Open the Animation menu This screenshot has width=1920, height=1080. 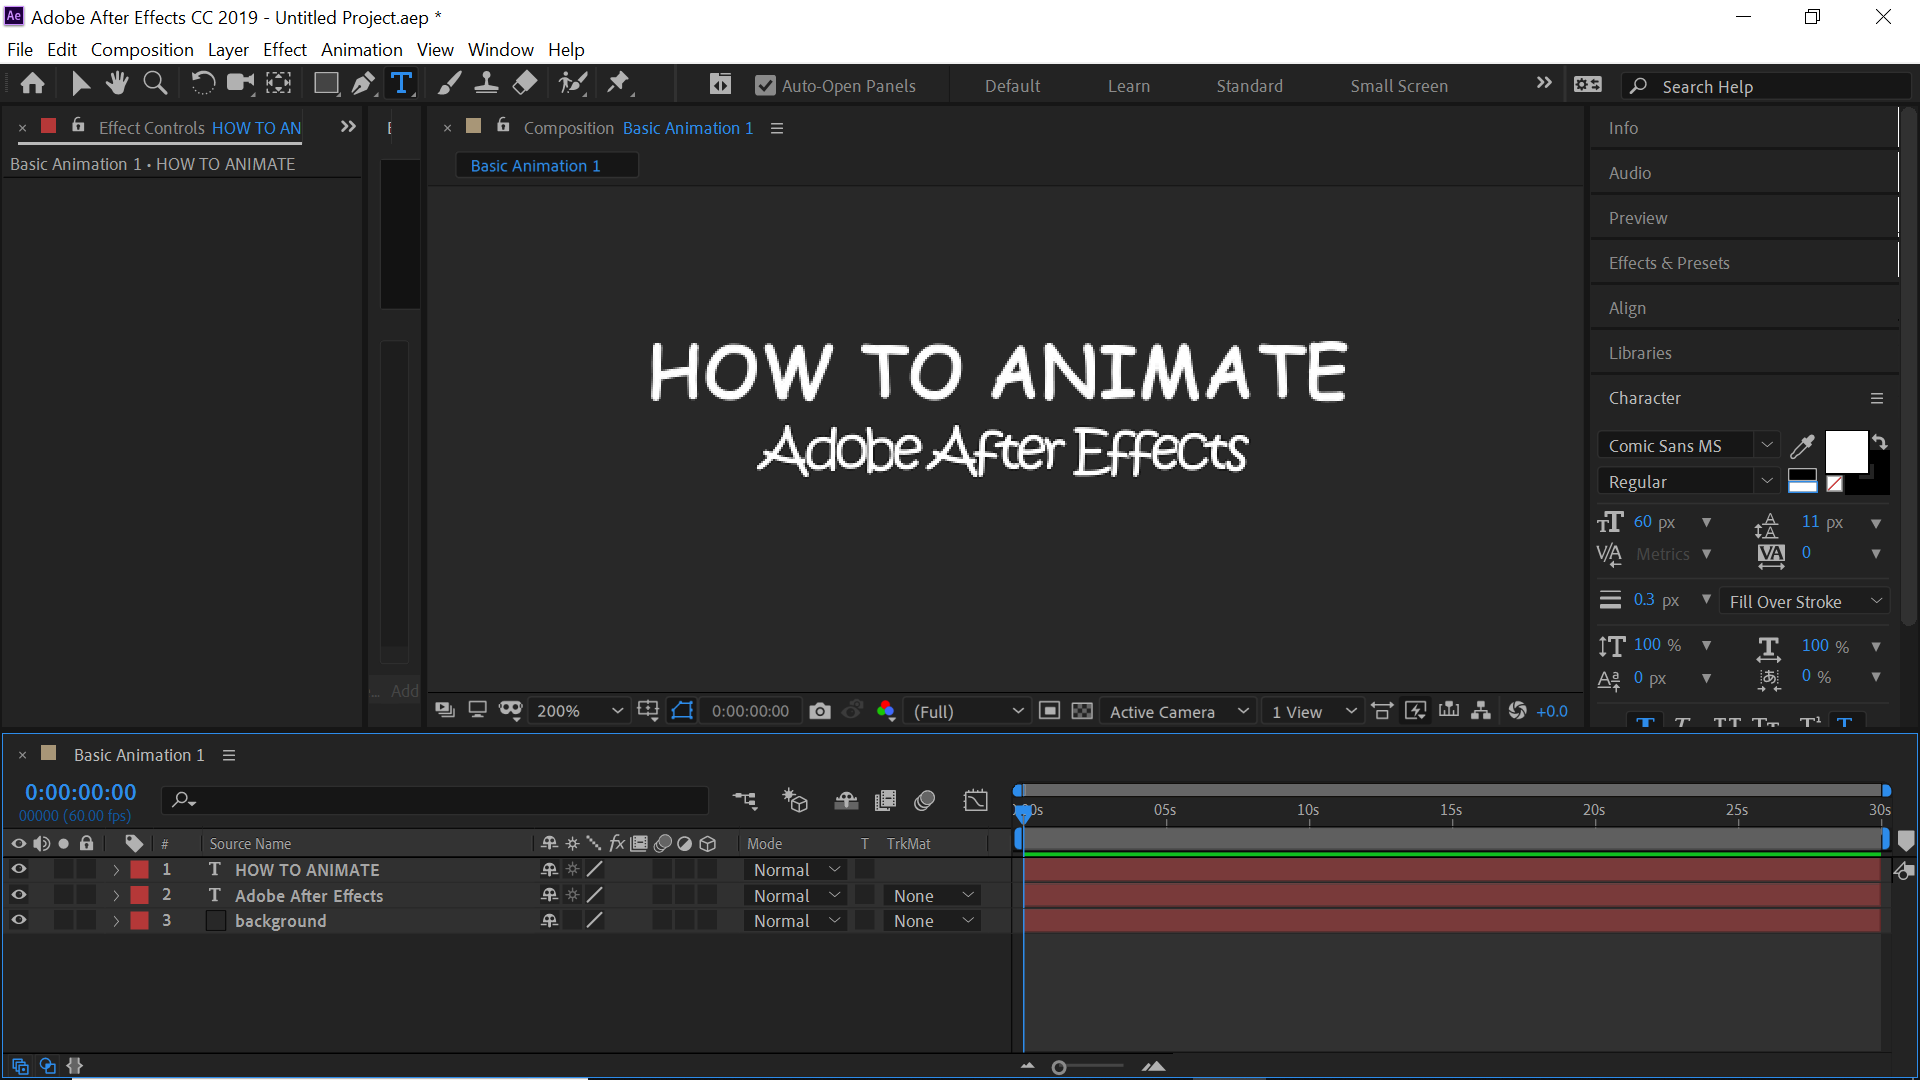click(361, 49)
